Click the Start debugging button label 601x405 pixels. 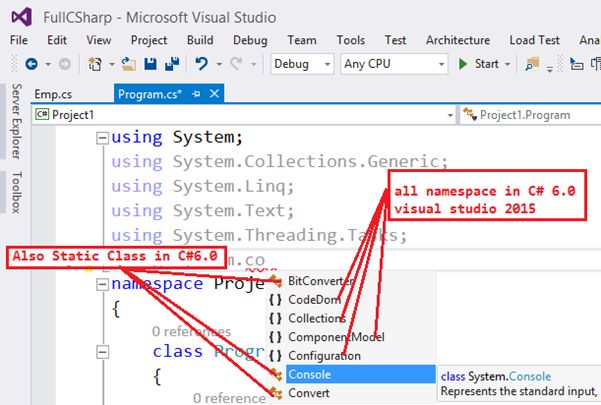pyautogui.click(x=486, y=64)
